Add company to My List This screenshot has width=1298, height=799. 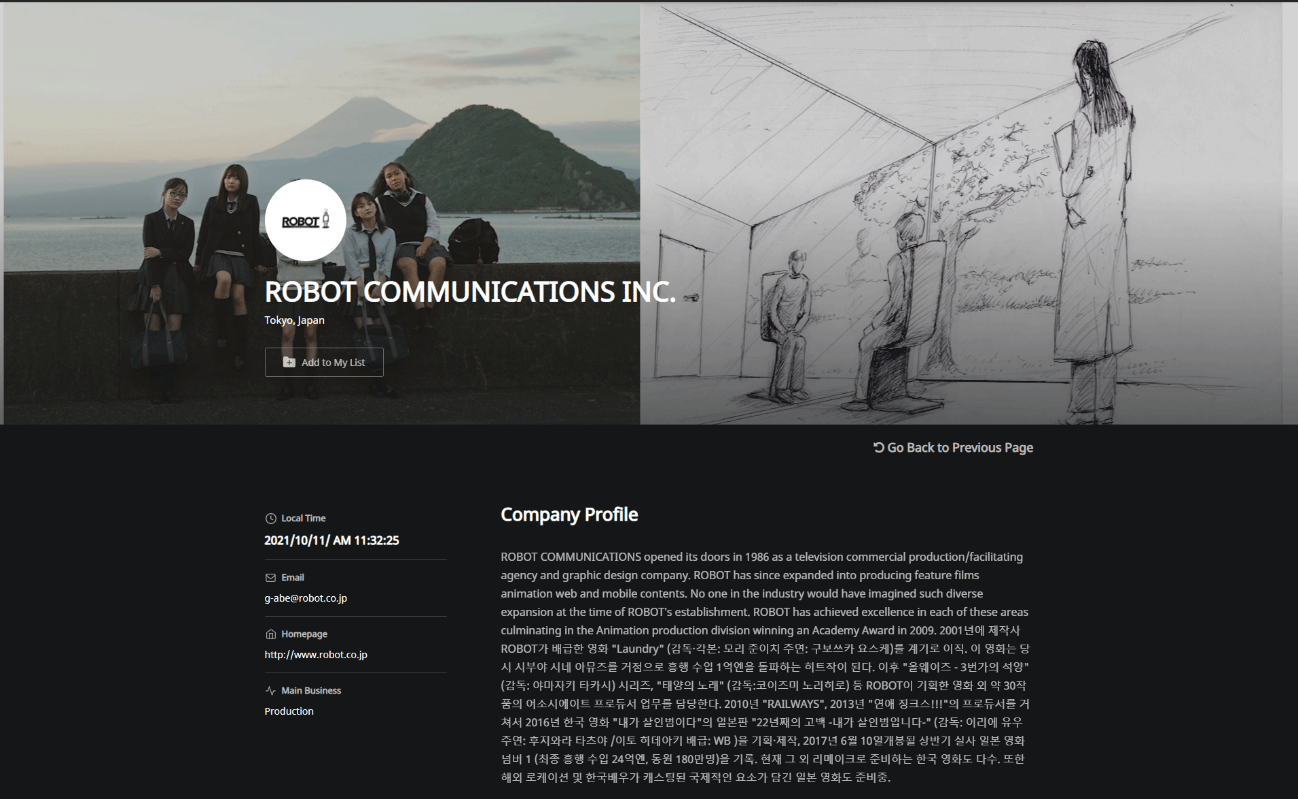click(324, 362)
